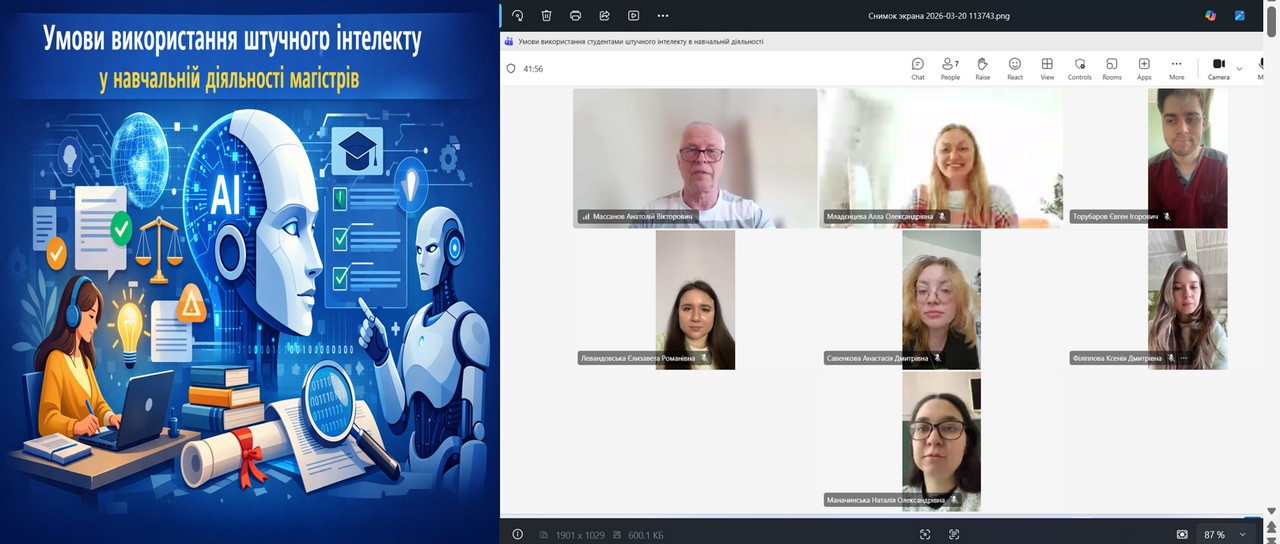
Task: Open the three-dot menu in the photo viewer toolbar
Action: pyautogui.click(x=663, y=15)
